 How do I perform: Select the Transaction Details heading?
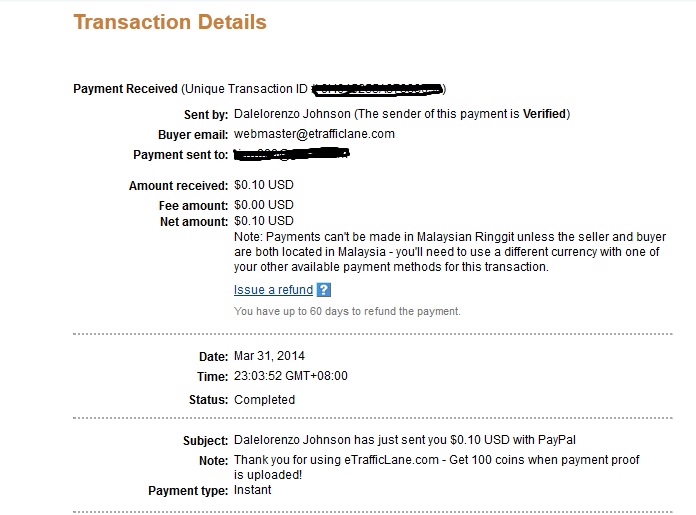point(170,22)
